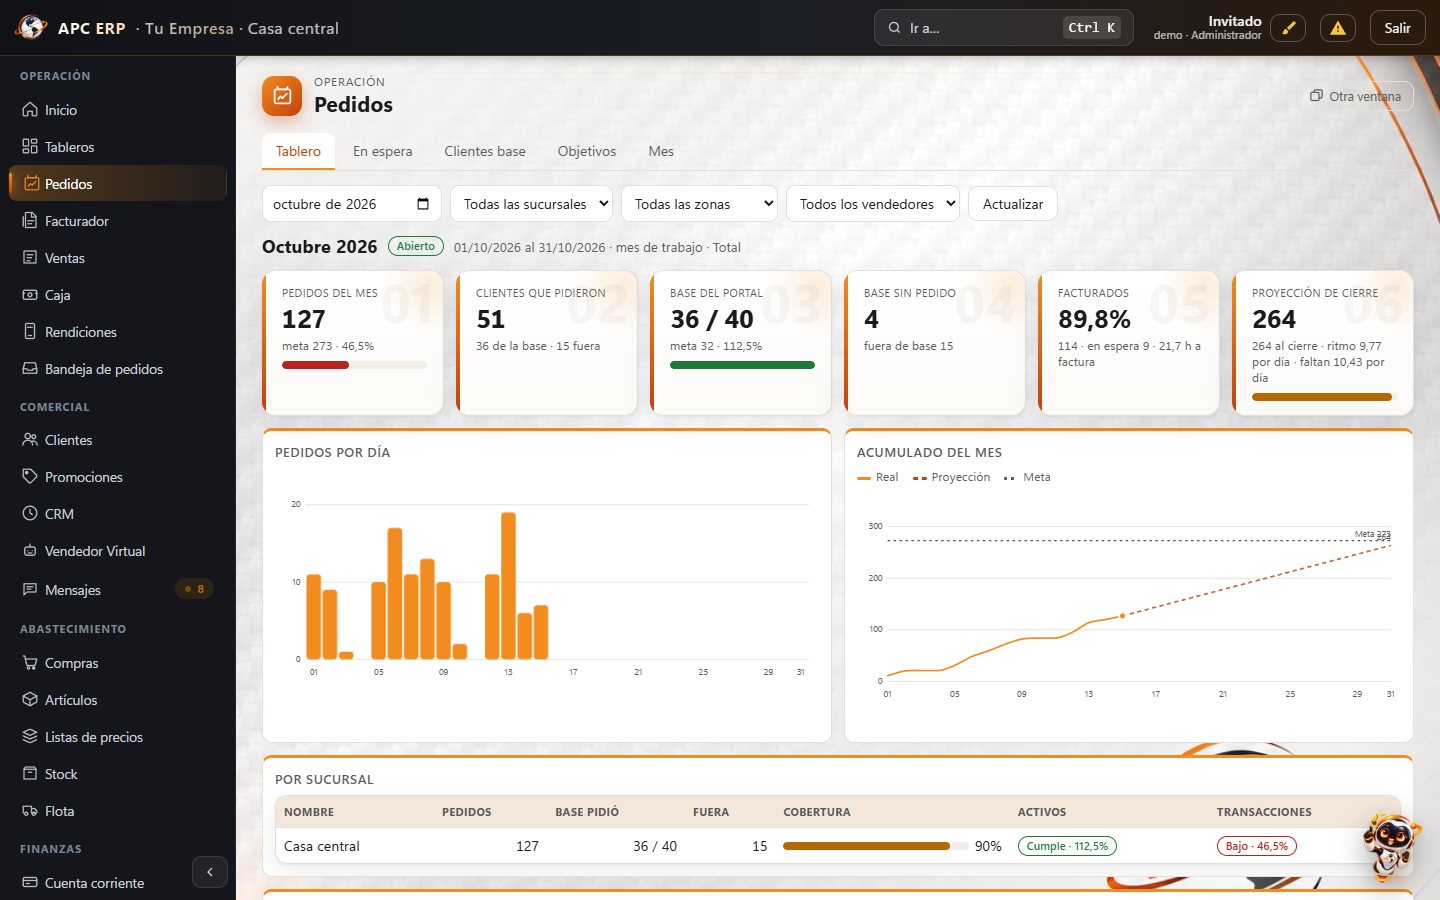Open Stock in the sidebar
1440x900 pixels.
coord(118,774)
